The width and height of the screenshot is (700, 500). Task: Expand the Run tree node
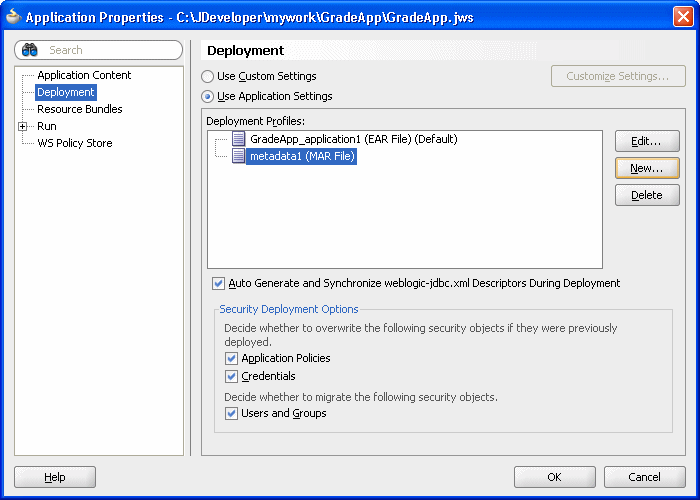23,126
